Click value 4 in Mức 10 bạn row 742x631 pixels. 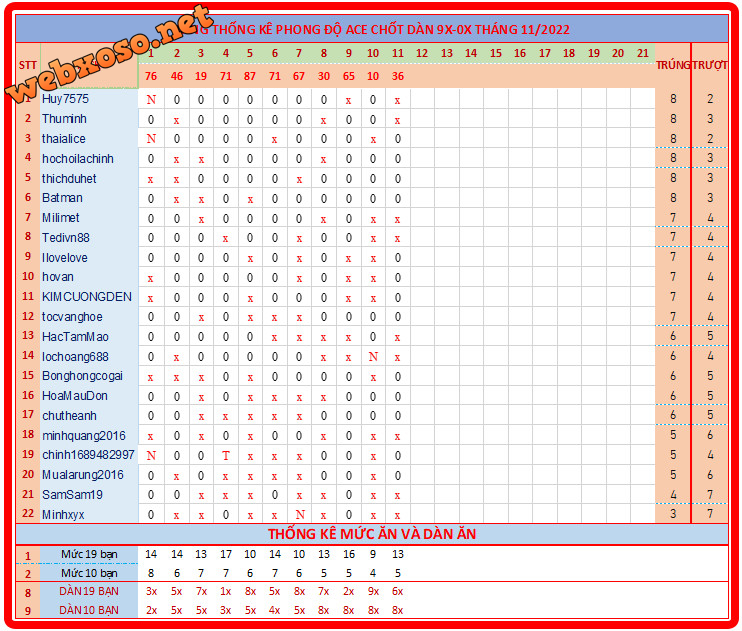[373, 573]
